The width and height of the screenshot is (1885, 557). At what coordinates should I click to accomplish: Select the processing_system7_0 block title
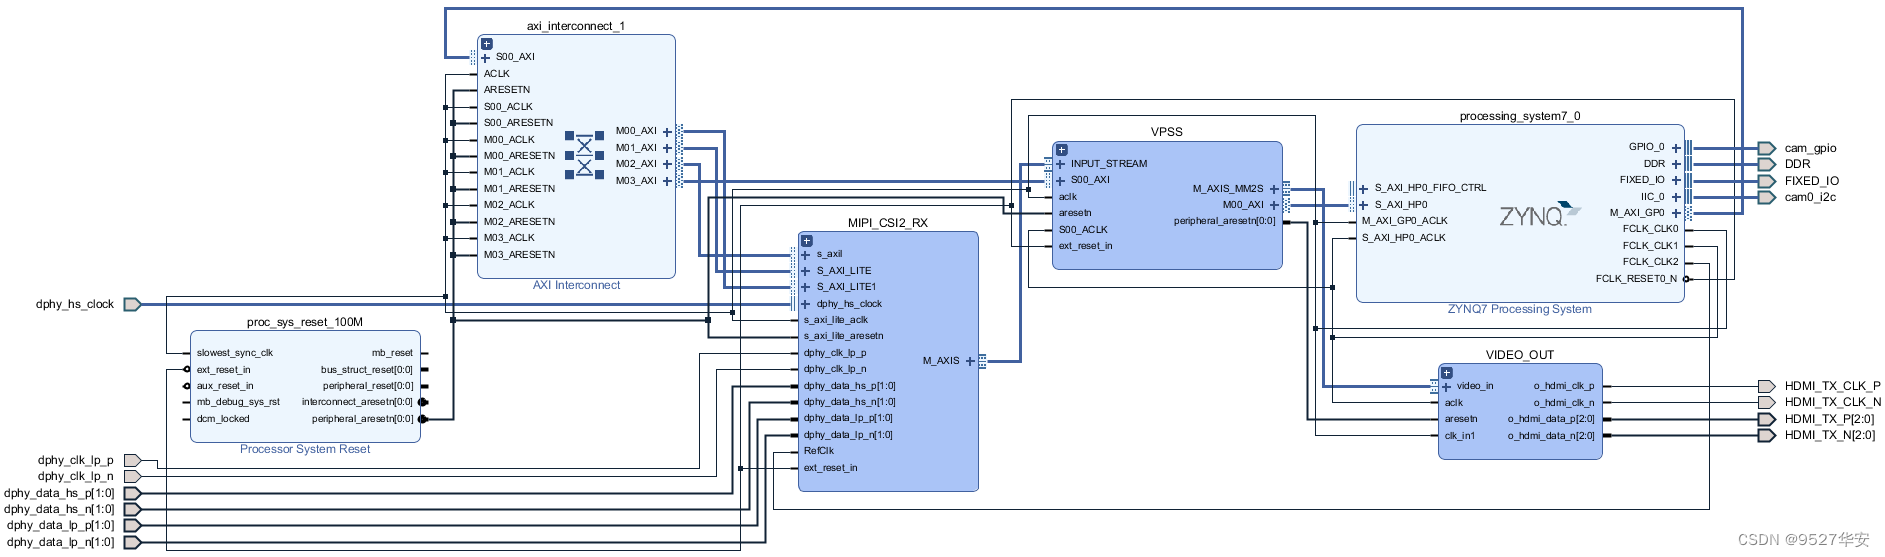1520,116
